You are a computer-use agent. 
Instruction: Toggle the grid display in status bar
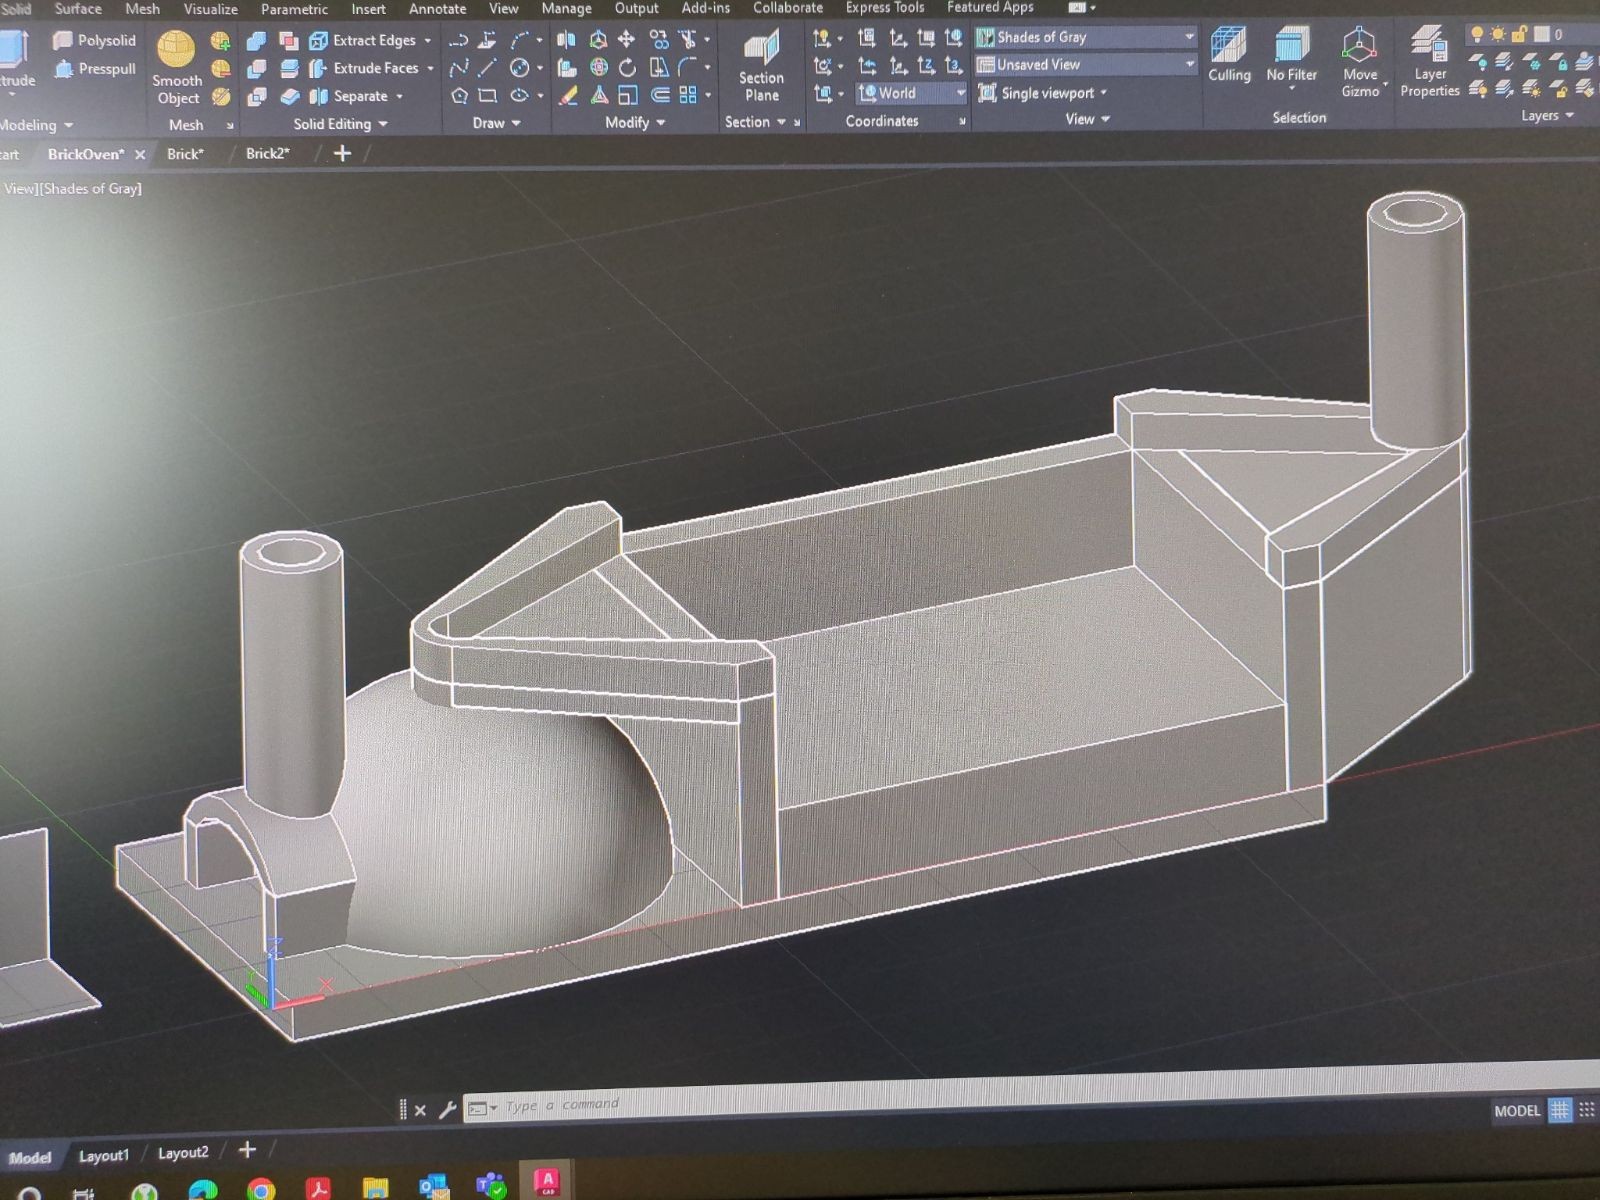point(1560,1110)
